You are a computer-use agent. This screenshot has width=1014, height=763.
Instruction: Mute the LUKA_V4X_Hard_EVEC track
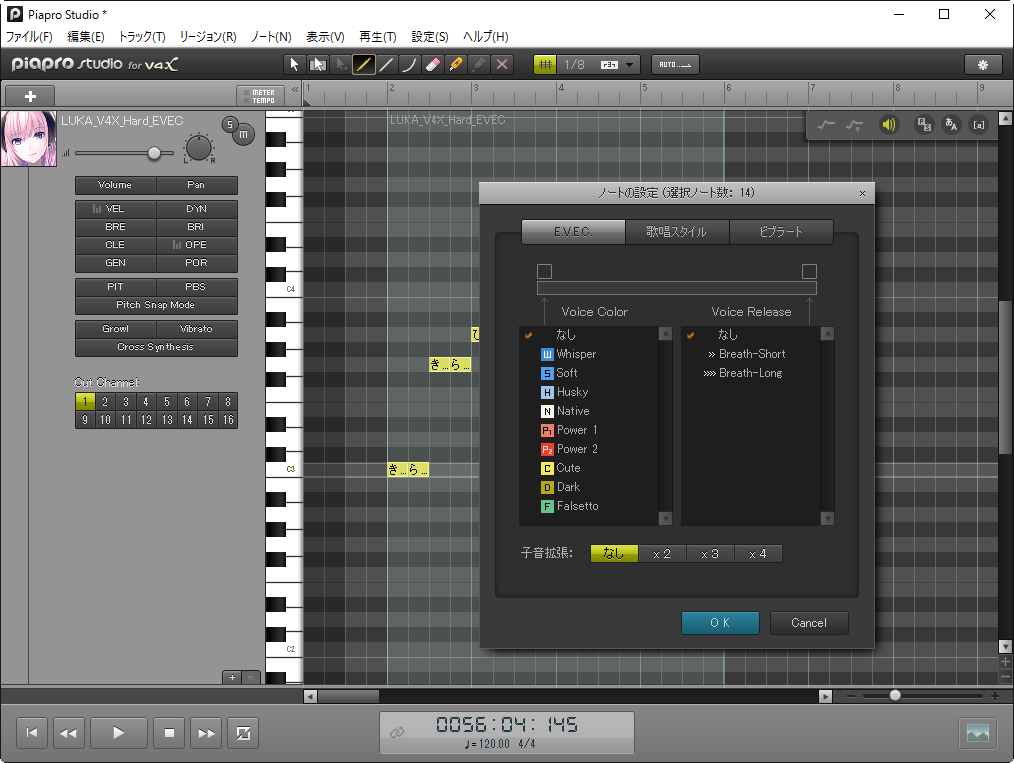pyautogui.click(x=244, y=134)
